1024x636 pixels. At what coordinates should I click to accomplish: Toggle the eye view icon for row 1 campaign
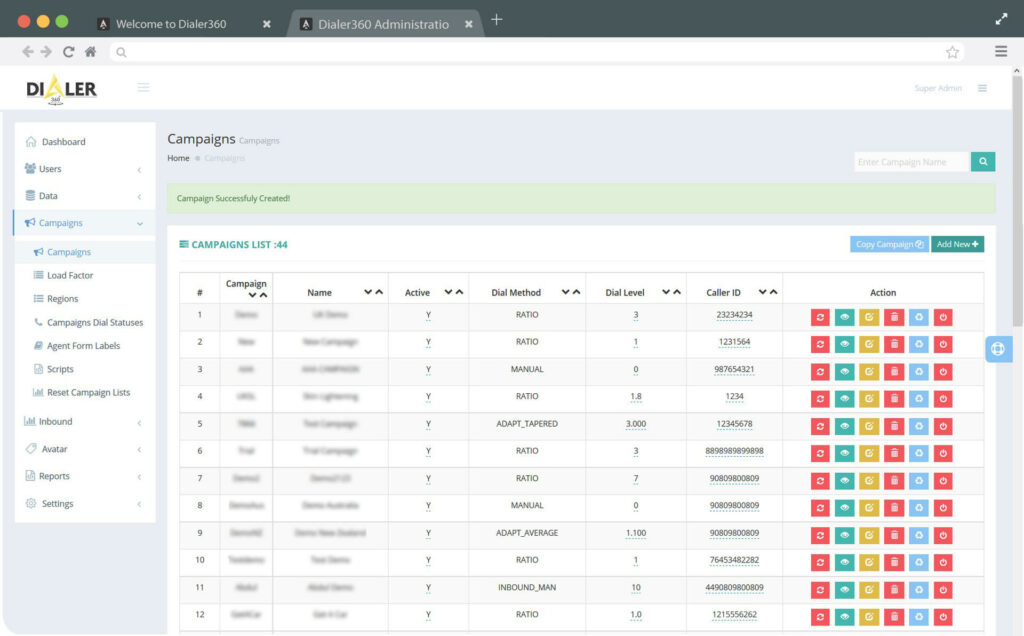click(845, 316)
